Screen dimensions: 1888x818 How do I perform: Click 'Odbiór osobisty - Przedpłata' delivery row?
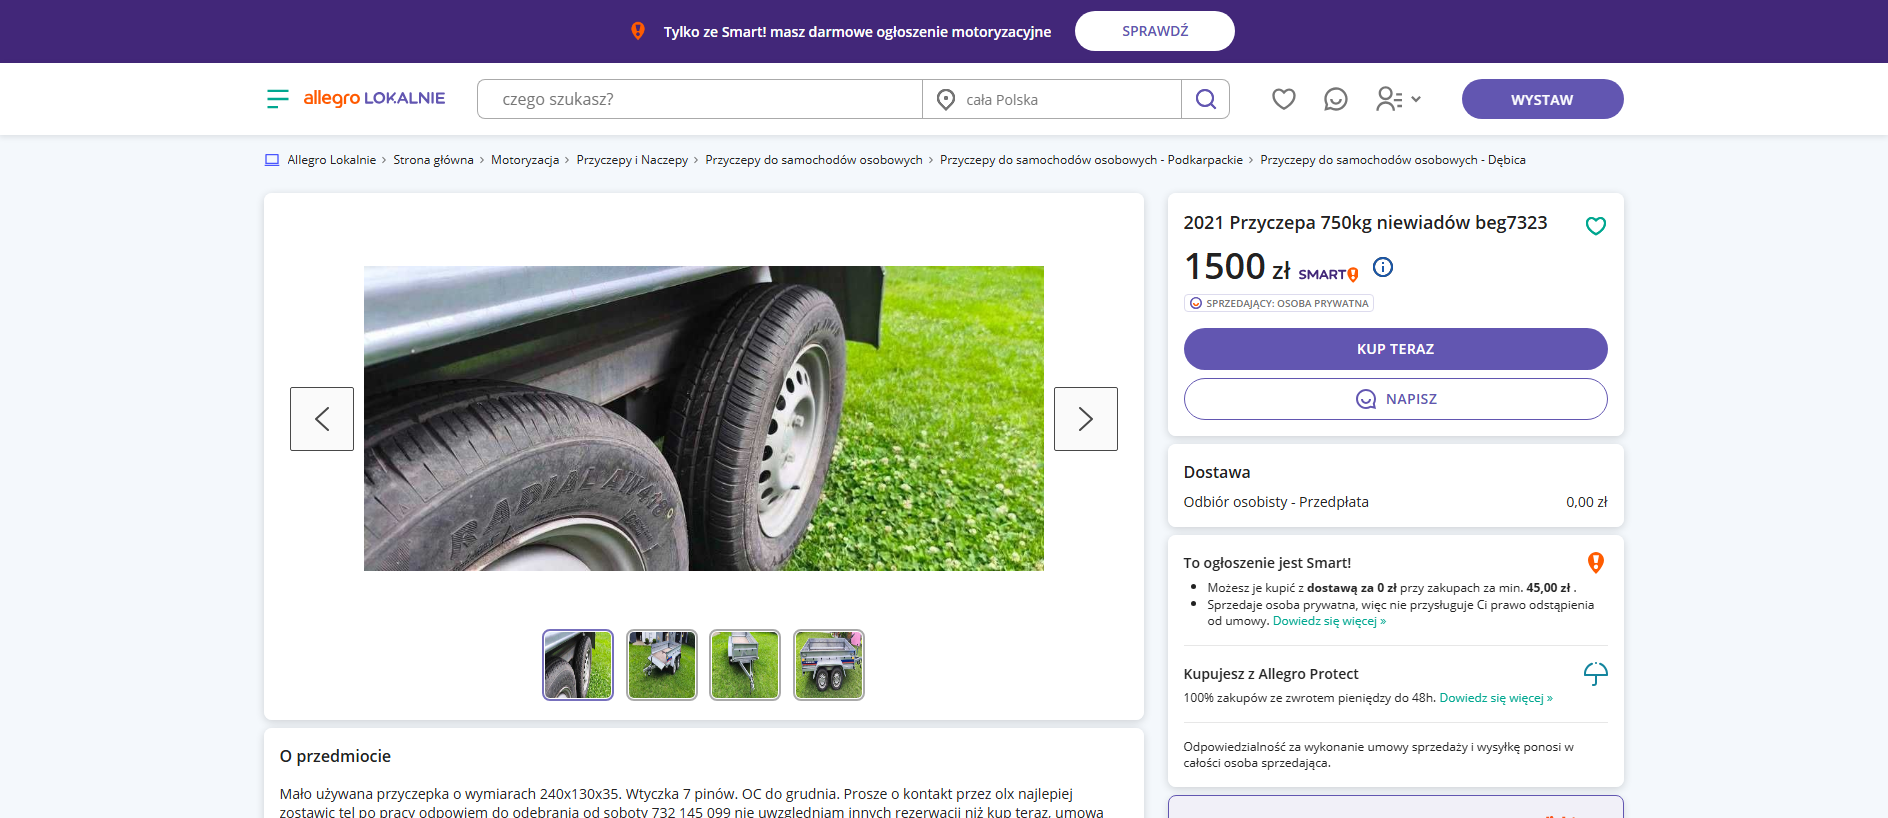[1395, 502]
